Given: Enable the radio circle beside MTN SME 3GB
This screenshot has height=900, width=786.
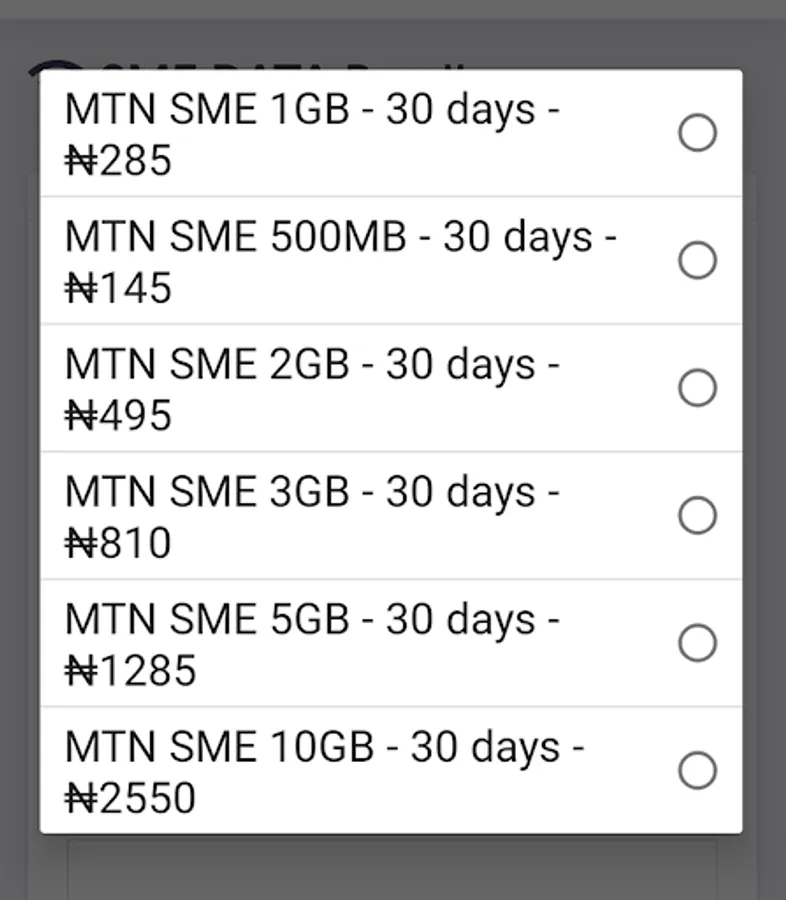Looking at the screenshot, I should click(697, 516).
